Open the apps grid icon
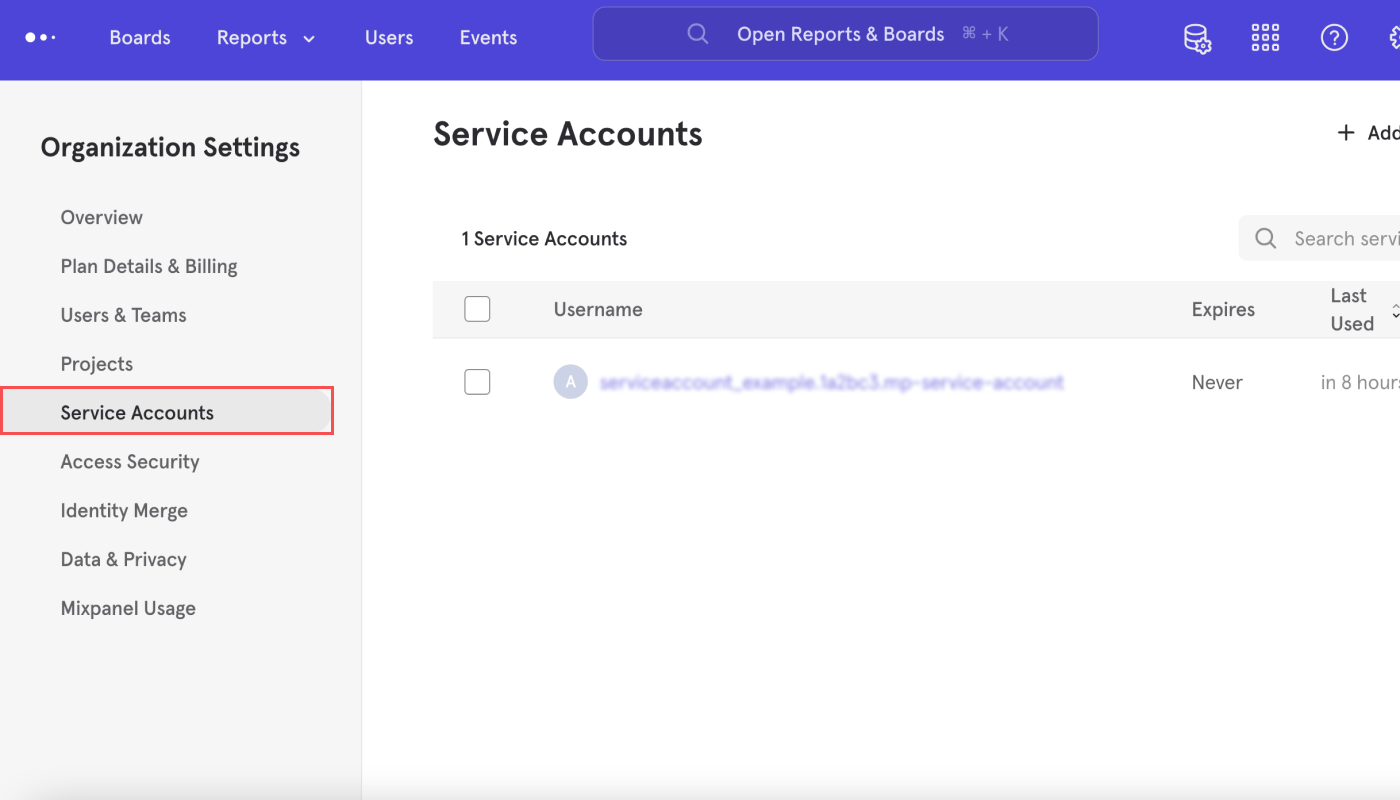This screenshot has height=800, width=1400. coord(1265,38)
